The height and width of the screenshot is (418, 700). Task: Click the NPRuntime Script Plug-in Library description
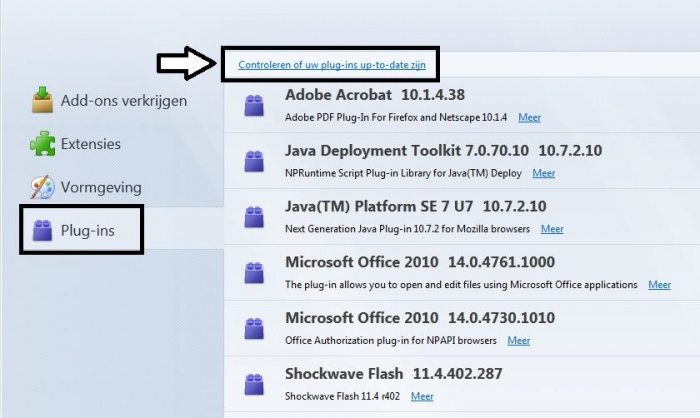(403, 173)
